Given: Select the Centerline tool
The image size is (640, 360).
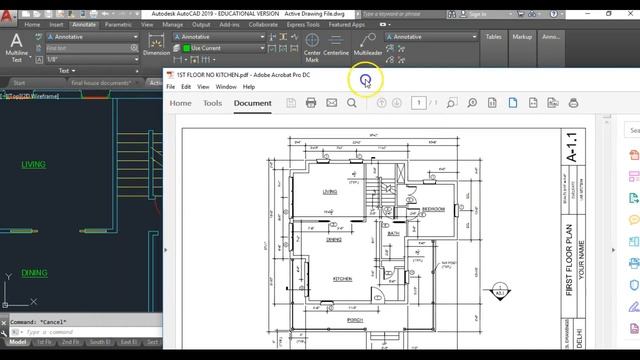Looking at the screenshot, I should pos(336,45).
